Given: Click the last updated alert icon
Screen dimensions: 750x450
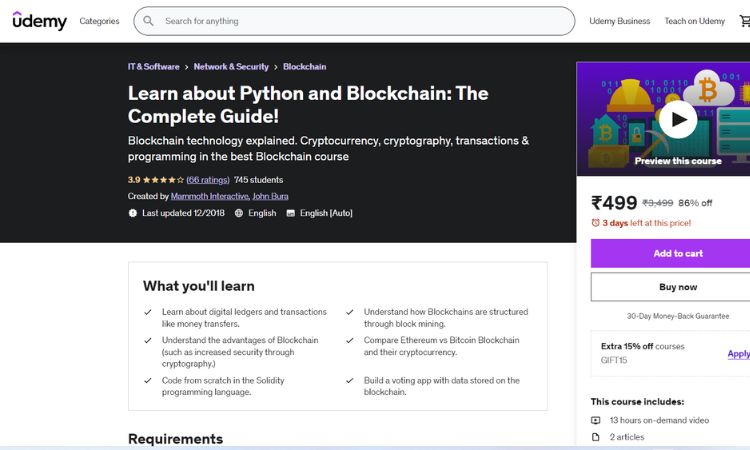Looking at the screenshot, I should point(132,213).
